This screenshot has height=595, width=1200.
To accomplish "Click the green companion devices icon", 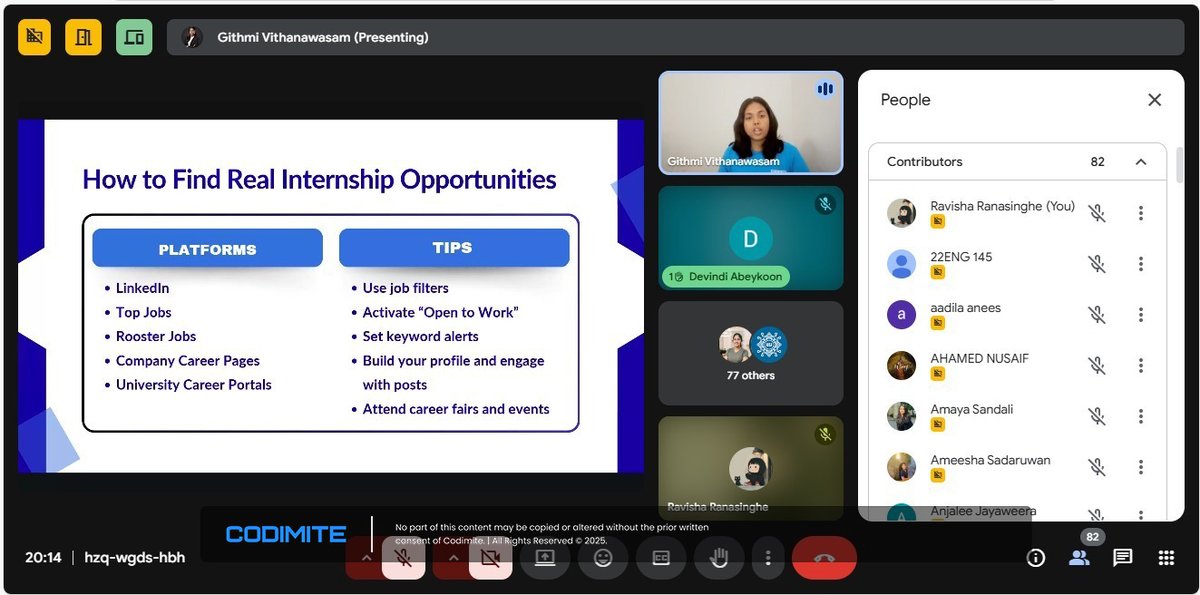I will 134,37.
